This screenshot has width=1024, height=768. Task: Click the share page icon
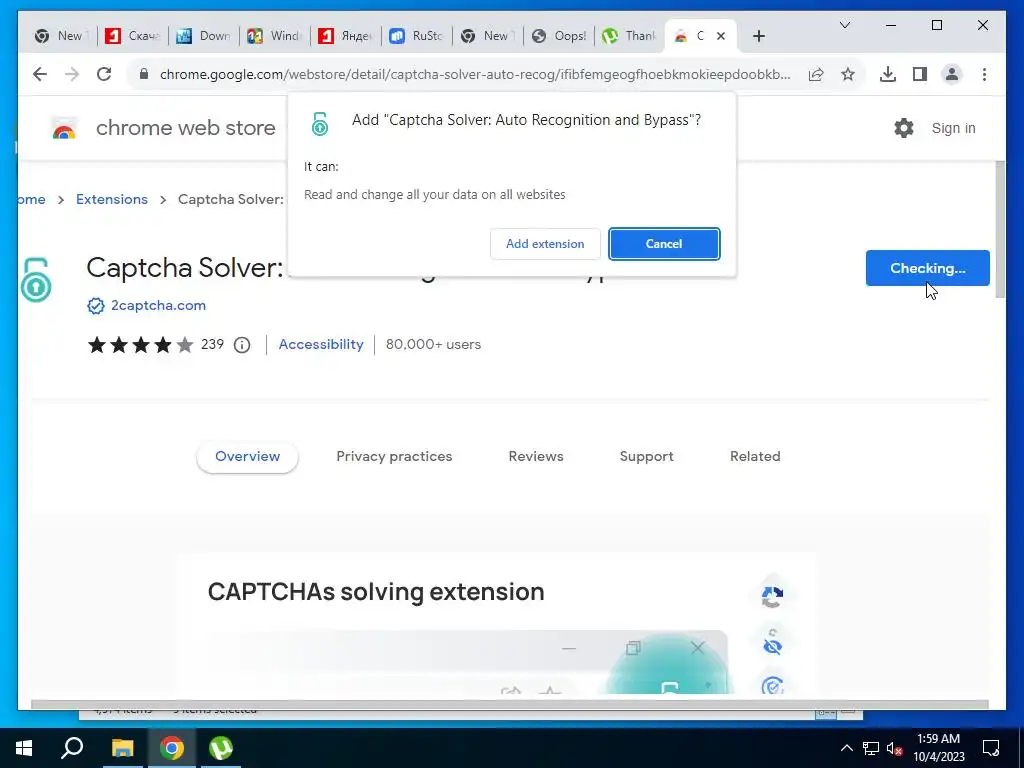tap(816, 74)
